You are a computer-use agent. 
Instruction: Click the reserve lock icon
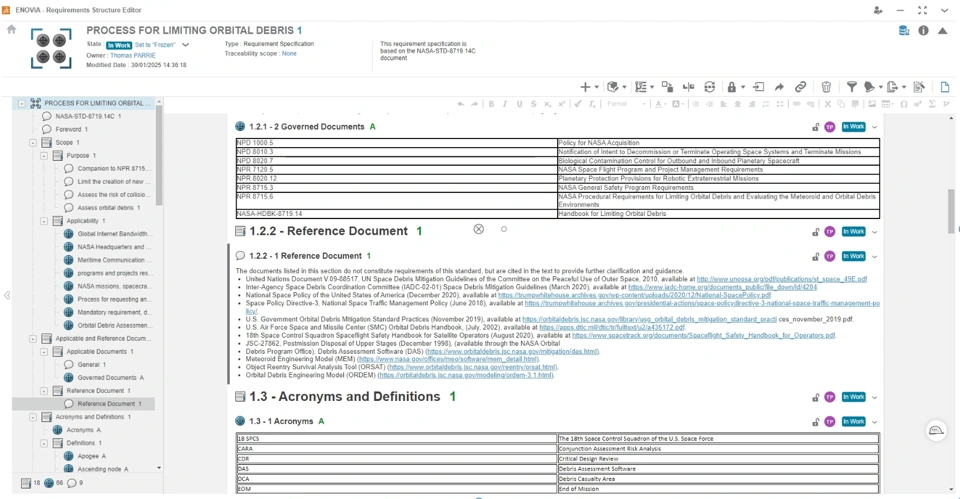click(x=731, y=87)
